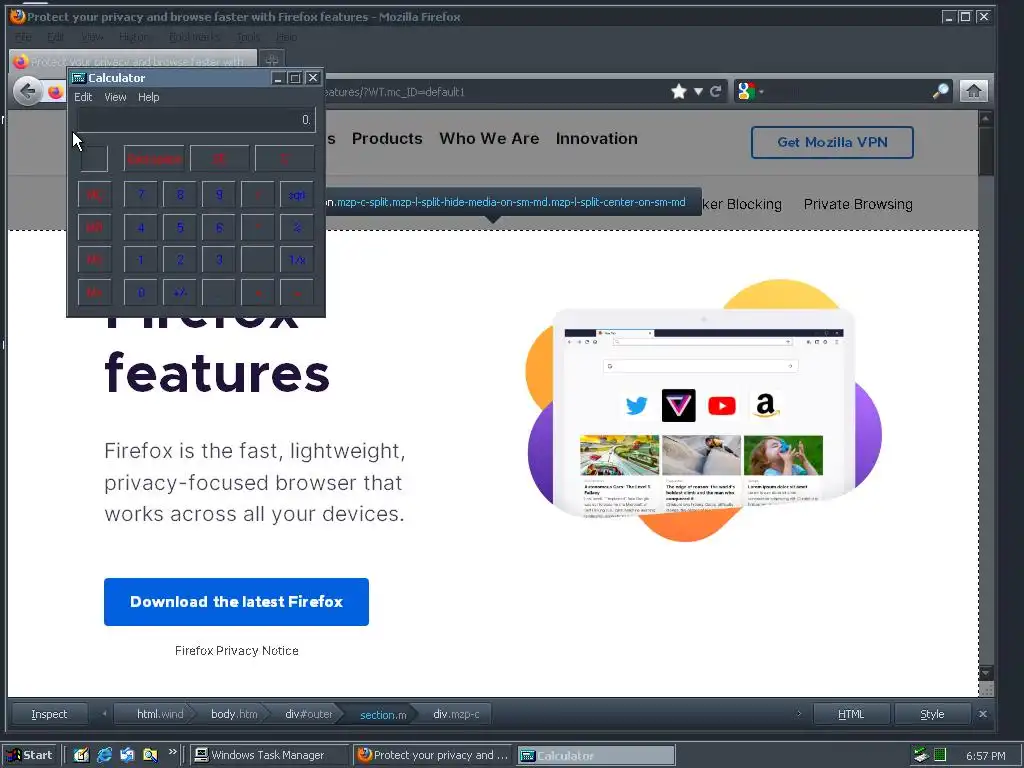1024x768 pixels.
Task: Click the 0 key in Calculator
Action: pyautogui.click(x=140, y=293)
